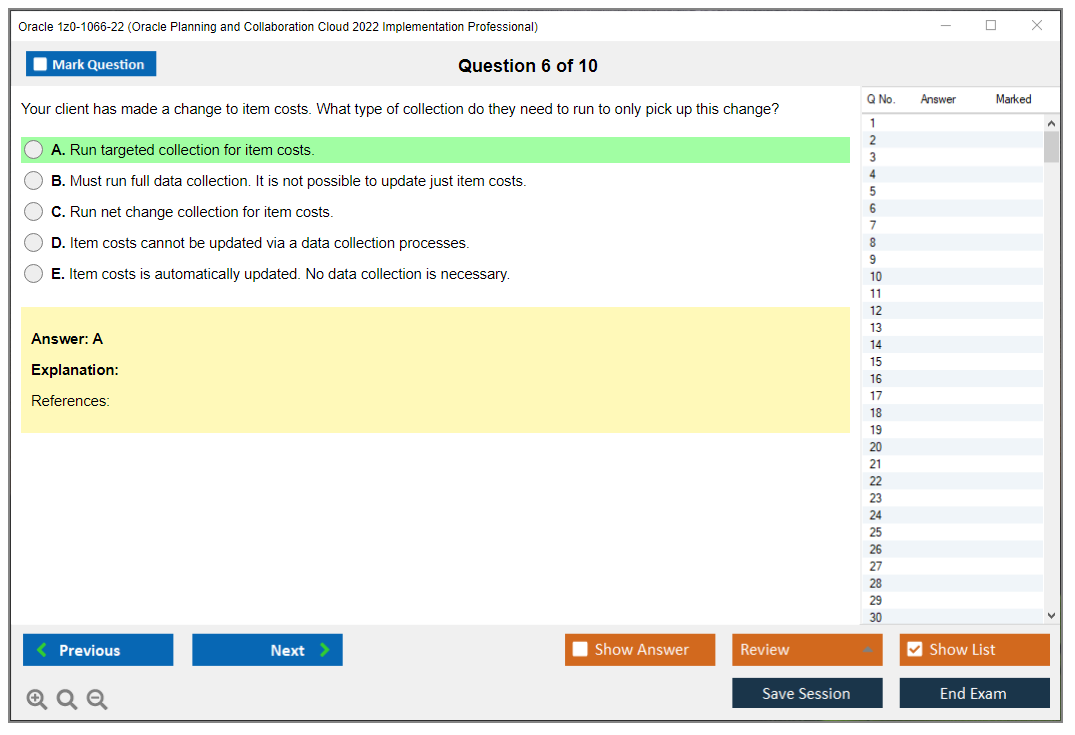This screenshot has height=735, width=1075.
Task: Uncheck the Show List checkbox
Action: (x=914, y=650)
